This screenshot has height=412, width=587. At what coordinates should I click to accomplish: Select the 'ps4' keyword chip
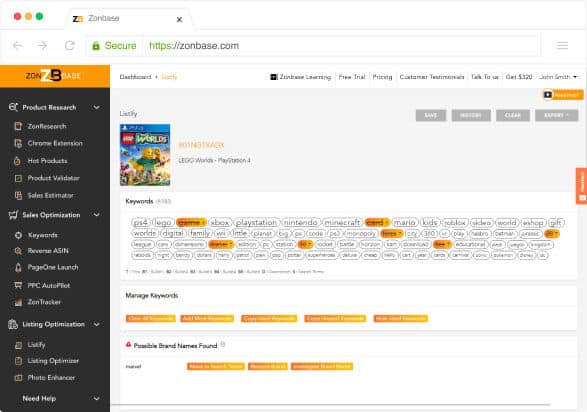[141, 223]
